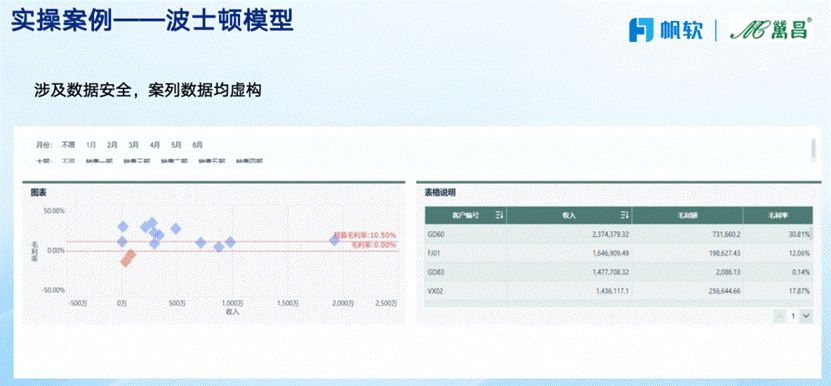Viewport: 831px width, 386px height.
Task: Go to next table page with down chevron
Action: pos(806,316)
